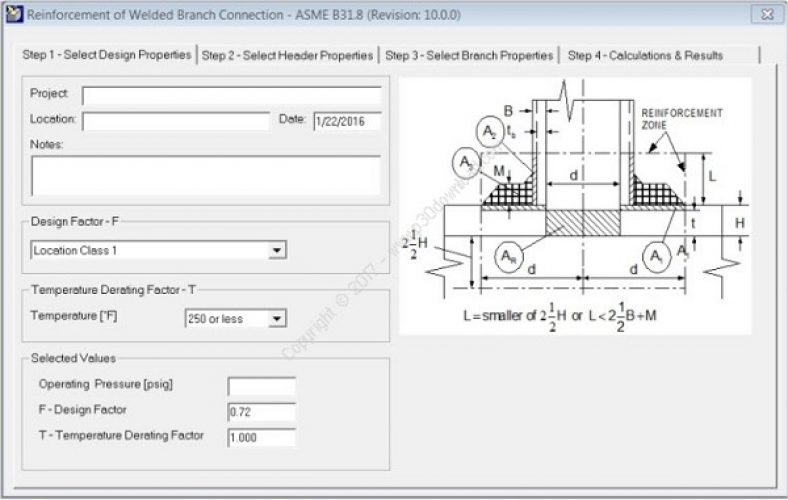Click the 'Notes:' label
The height and width of the screenshot is (500, 788).
coord(47,145)
